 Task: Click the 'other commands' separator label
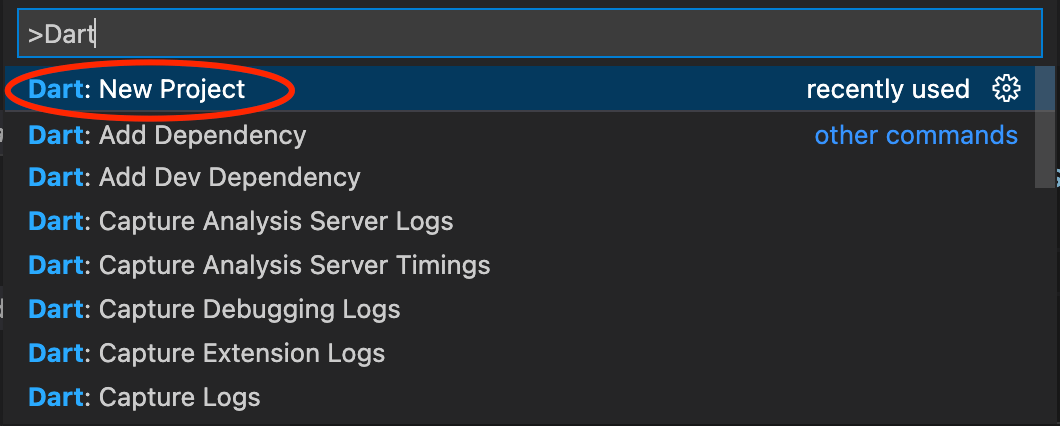(916, 135)
